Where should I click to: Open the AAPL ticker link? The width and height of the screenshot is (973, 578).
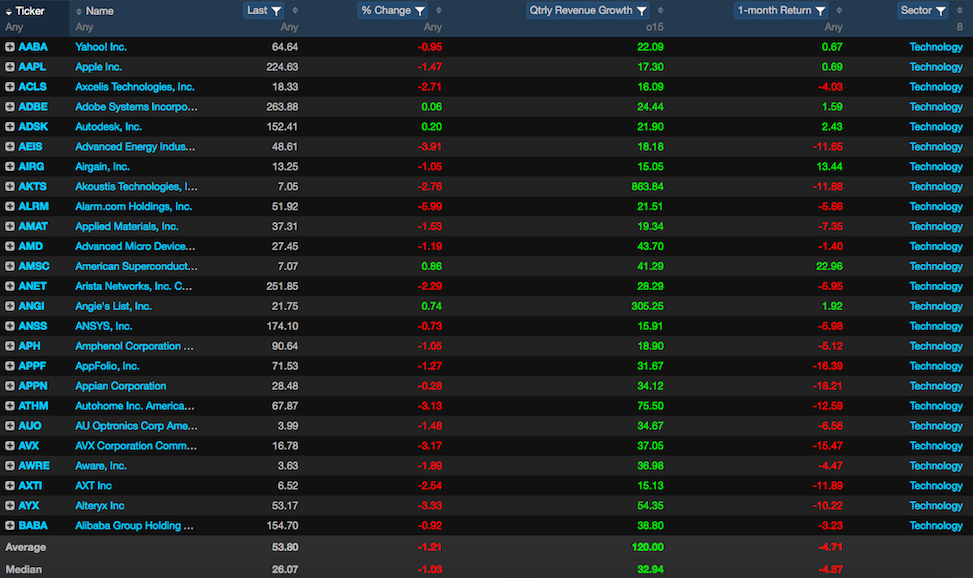pyautogui.click(x=32, y=66)
